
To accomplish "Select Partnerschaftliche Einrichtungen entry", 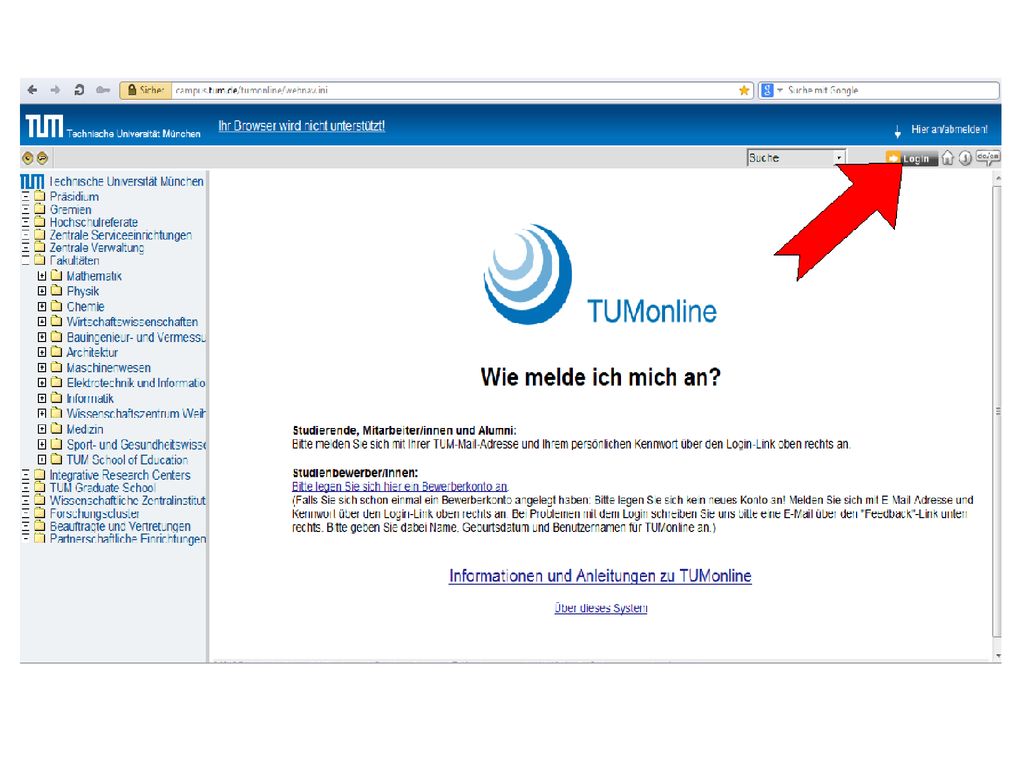I will pos(127,539).
